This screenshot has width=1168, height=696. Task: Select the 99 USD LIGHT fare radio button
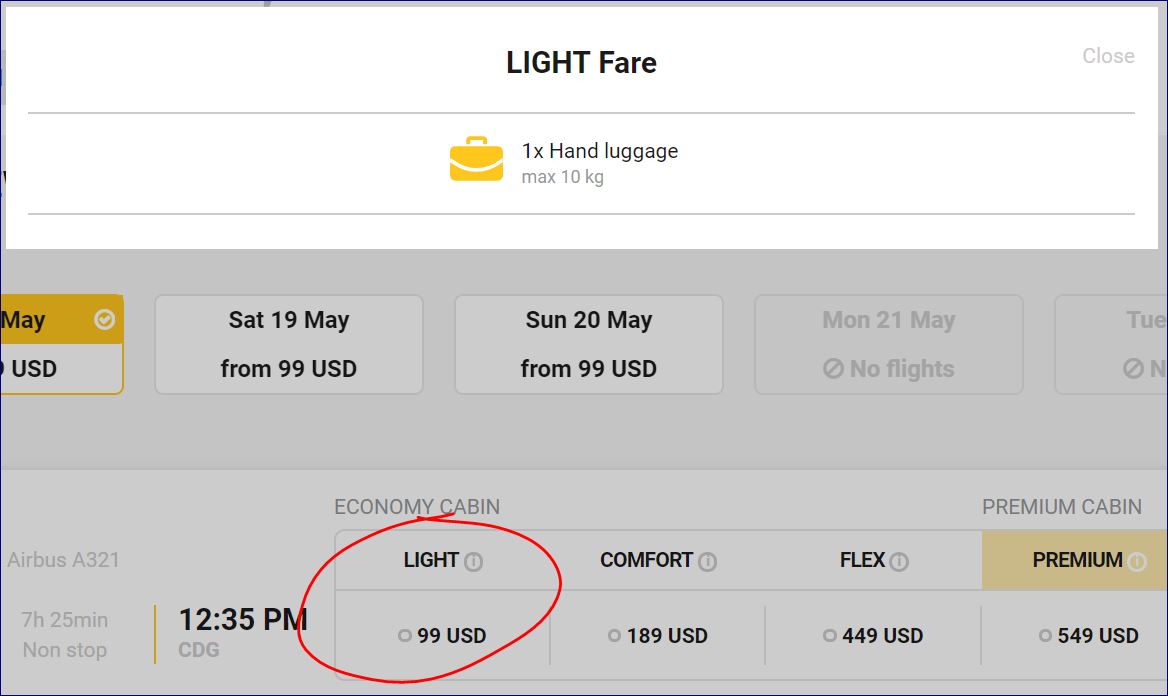pos(405,636)
